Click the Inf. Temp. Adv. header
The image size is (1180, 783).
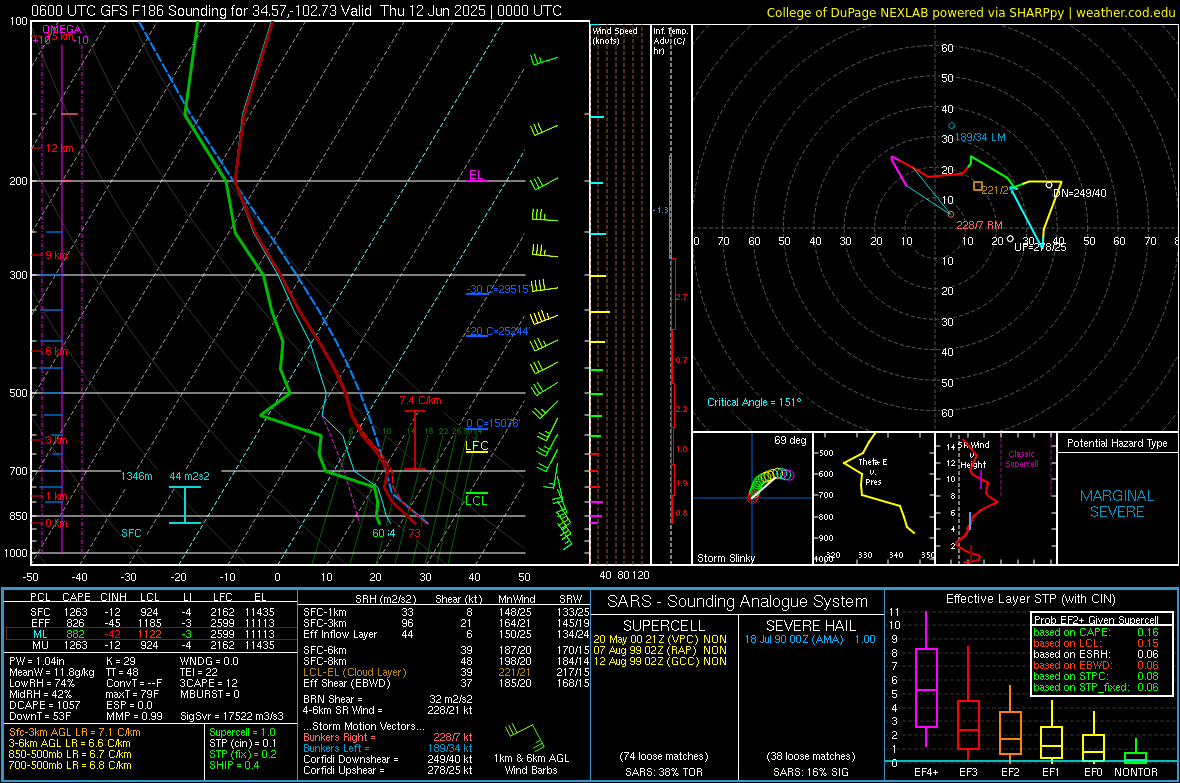tap(670, 41)
